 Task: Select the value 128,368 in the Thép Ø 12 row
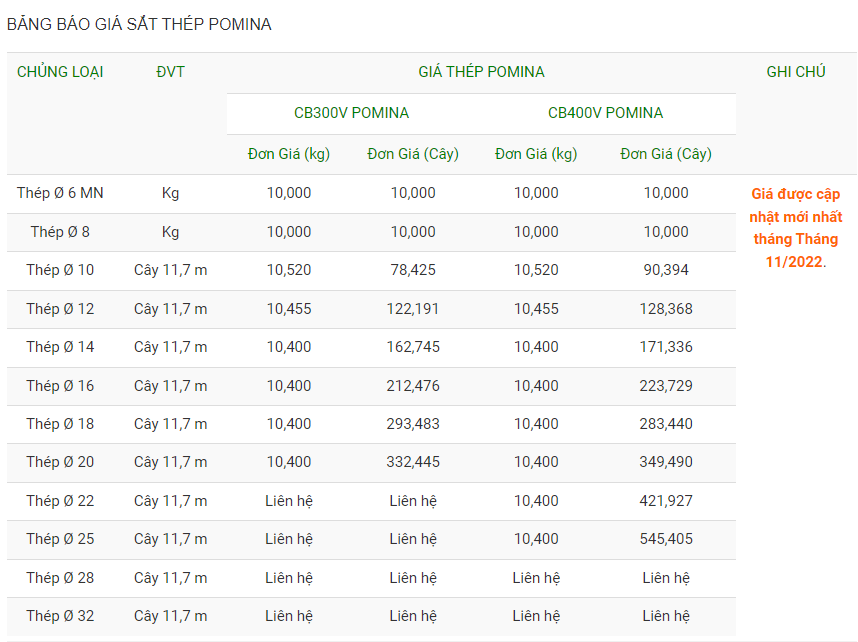tap(666, 309)
